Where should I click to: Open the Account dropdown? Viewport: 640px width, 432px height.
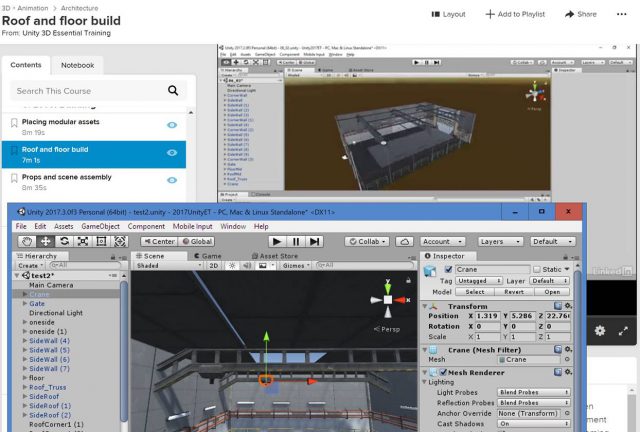click(442, 242)
